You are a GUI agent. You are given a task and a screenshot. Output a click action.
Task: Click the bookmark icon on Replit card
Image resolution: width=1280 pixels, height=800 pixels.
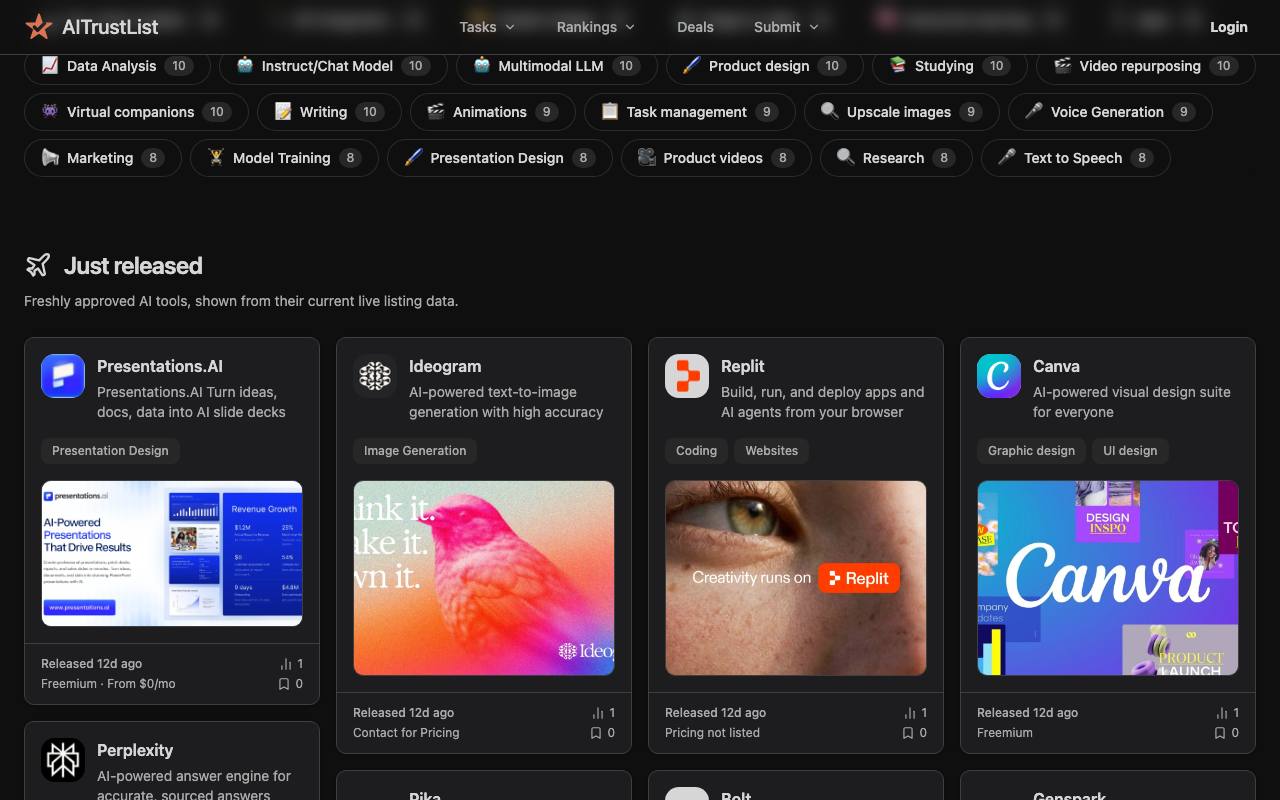tap(908, 733)
